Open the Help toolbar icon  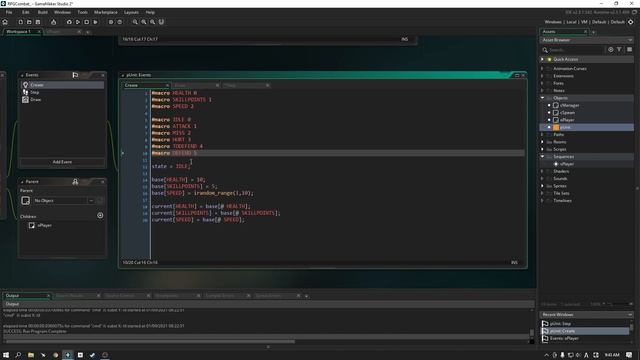coord(120,22)
